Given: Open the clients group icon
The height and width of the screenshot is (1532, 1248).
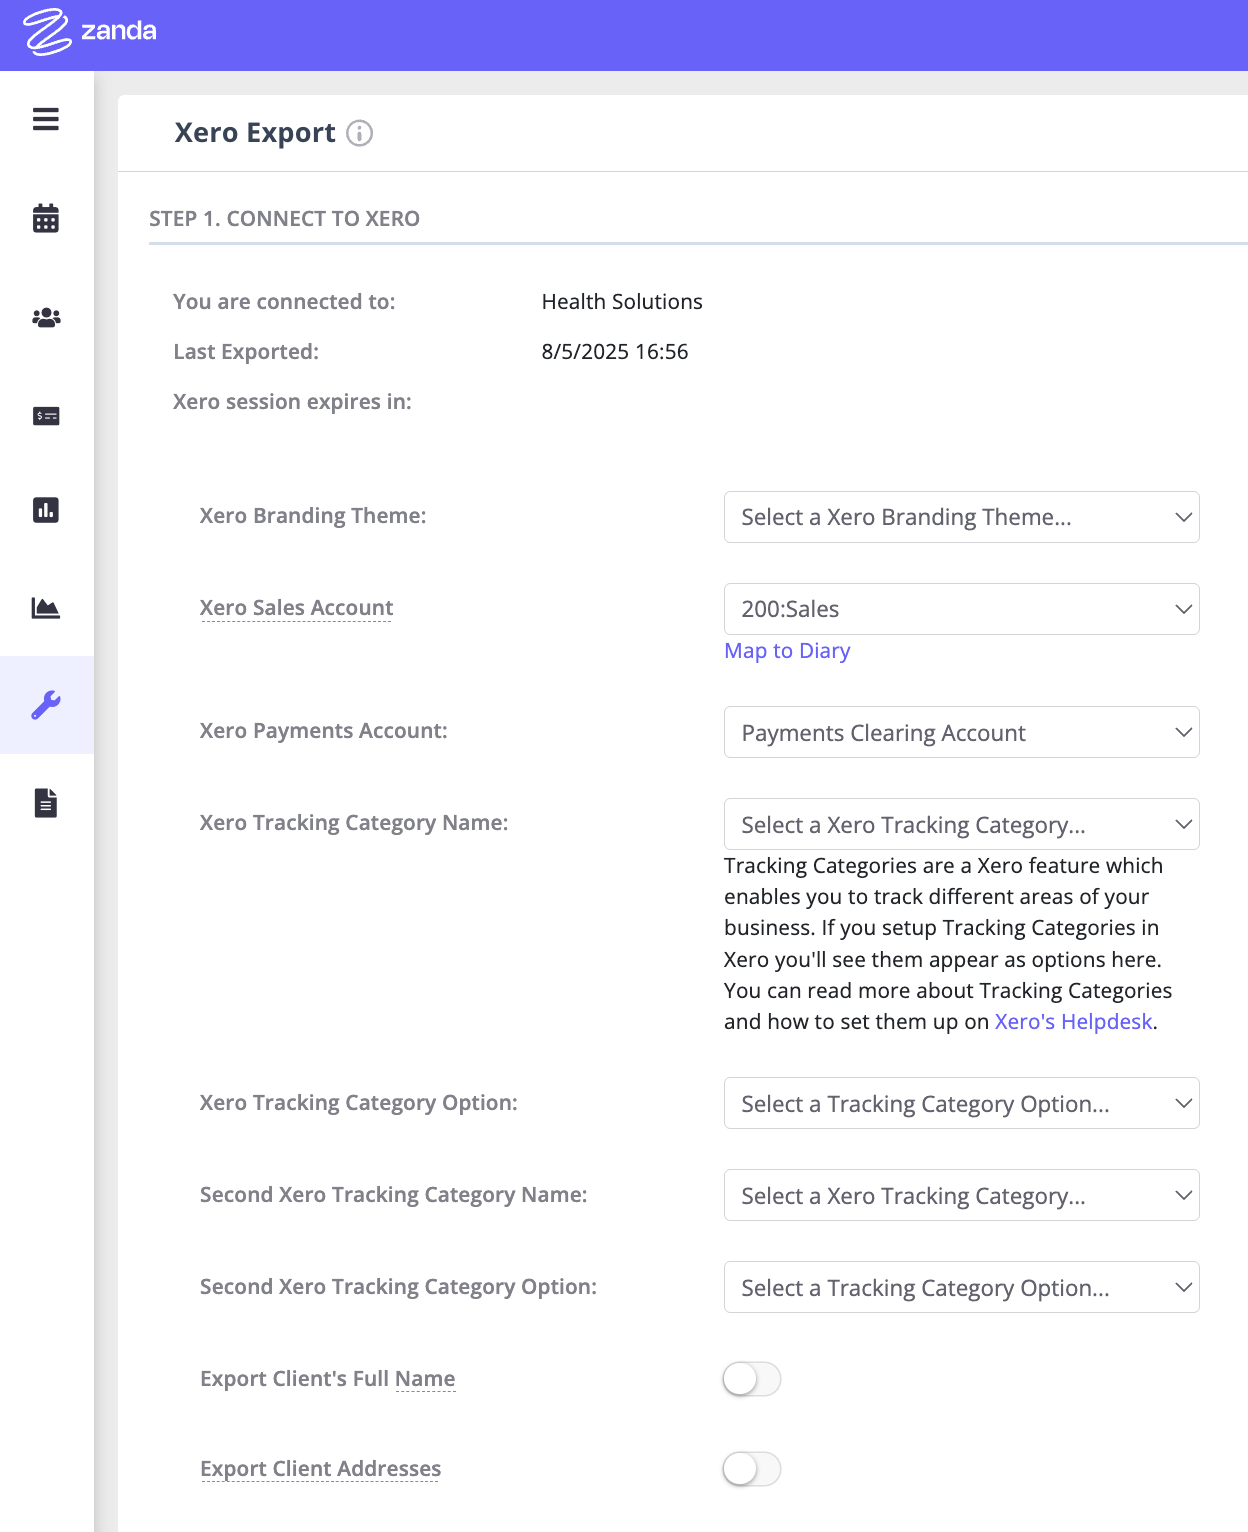Looking at the screenshot, I should click(x=46, y=318).
